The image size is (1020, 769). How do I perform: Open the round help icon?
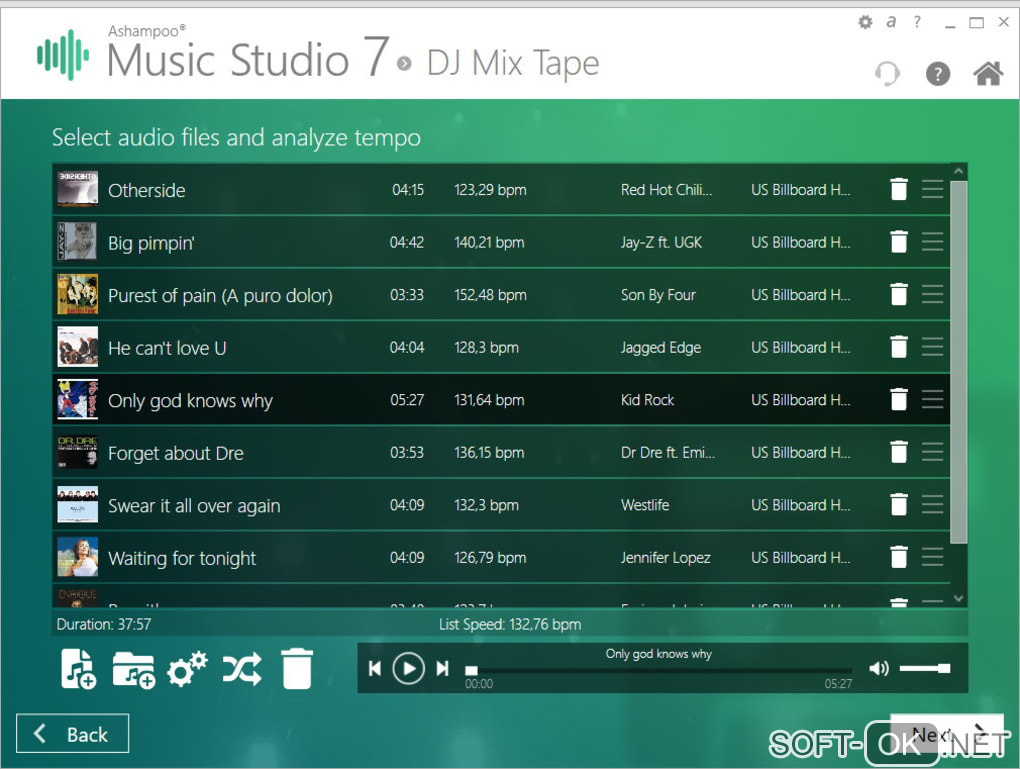coord(937,74)
